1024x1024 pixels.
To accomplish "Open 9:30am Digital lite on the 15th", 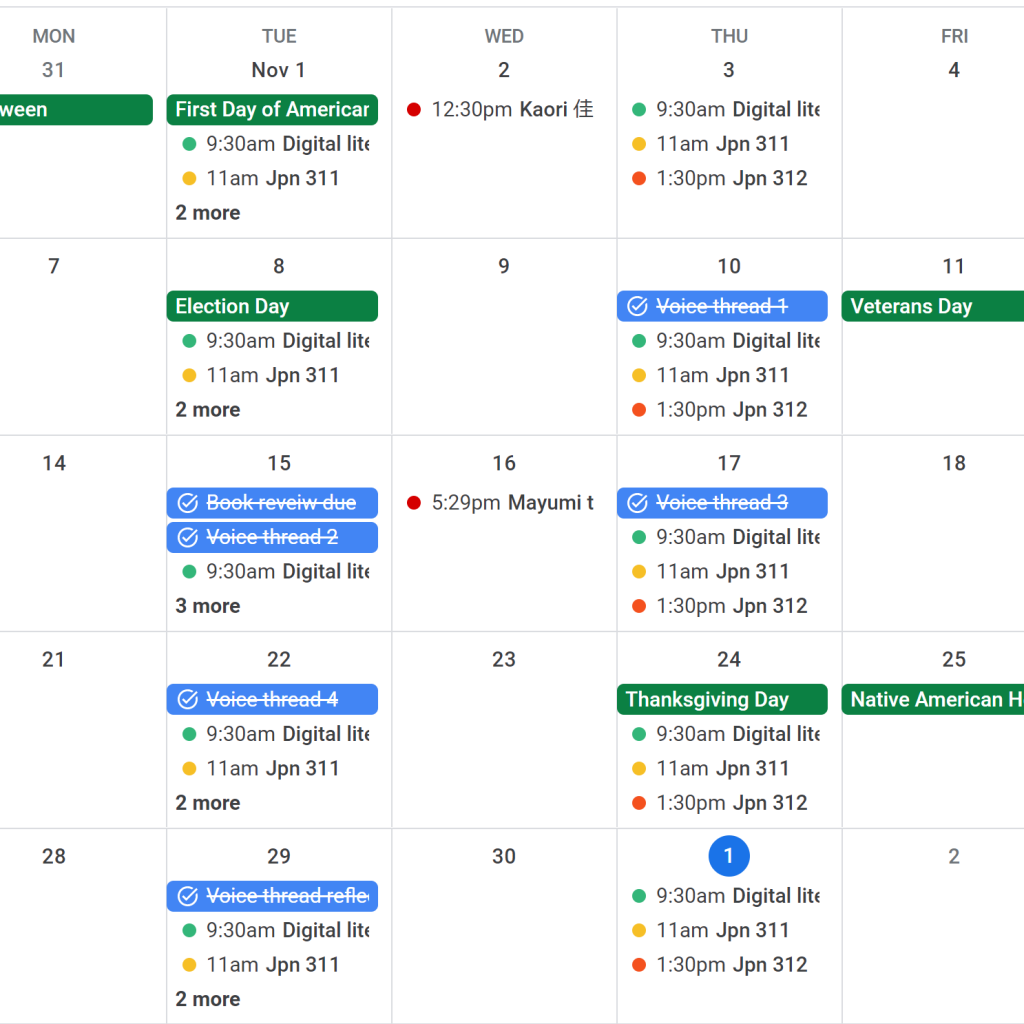I will pos(276,571).
